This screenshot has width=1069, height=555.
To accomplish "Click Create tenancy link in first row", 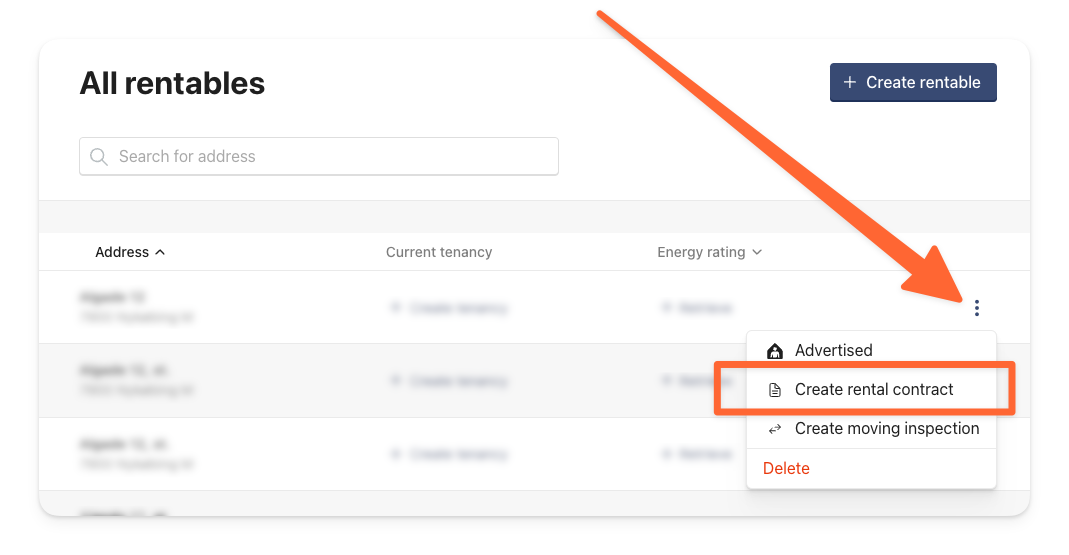I will 449,308.
